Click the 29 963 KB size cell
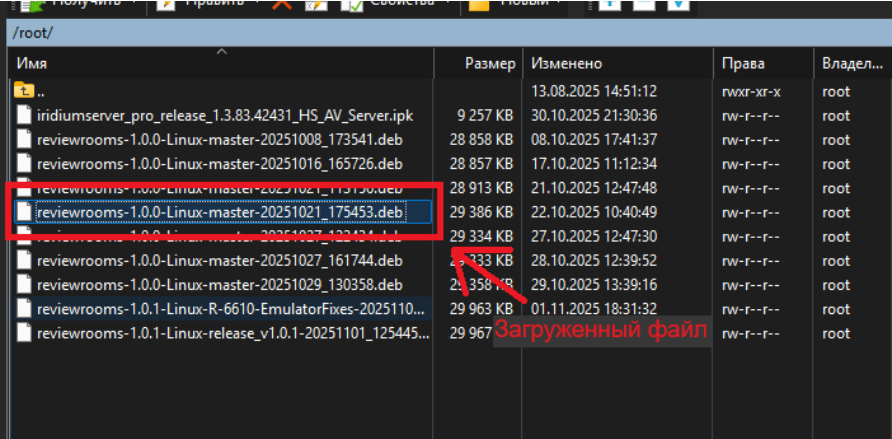The image size is (892, 439). point(481,309)
